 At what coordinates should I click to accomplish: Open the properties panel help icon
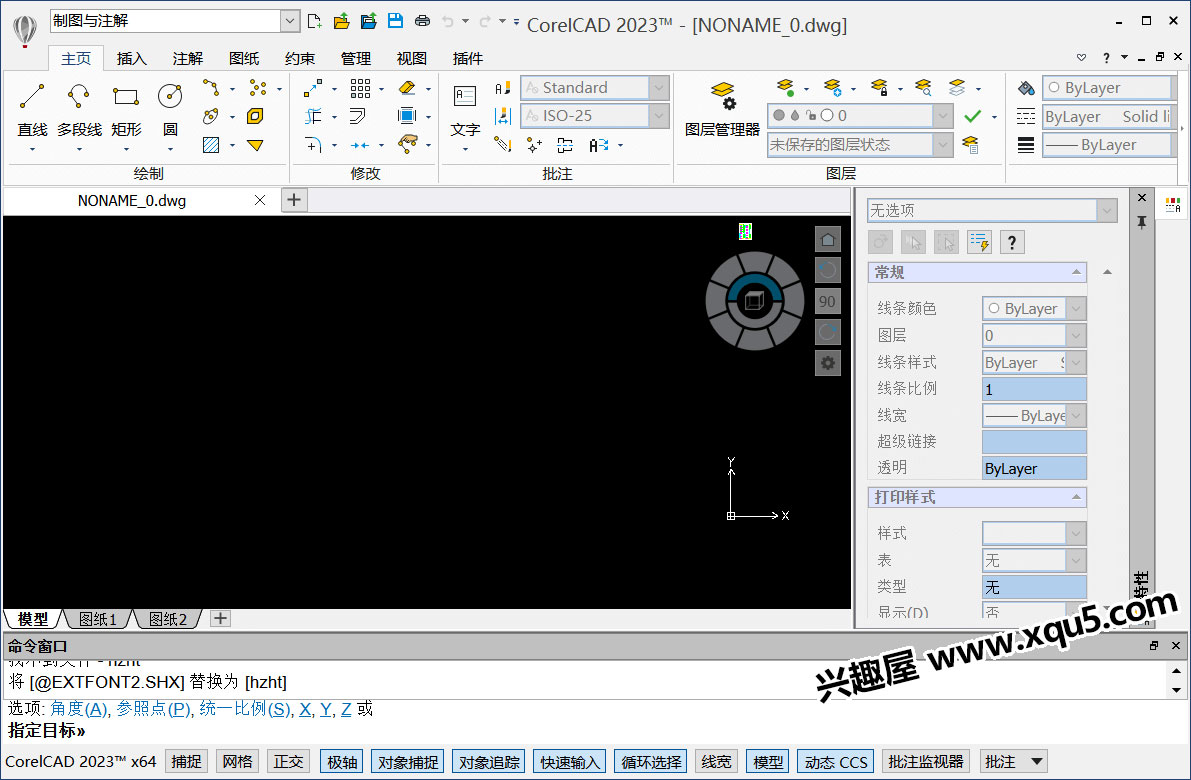pyautogui.click(x=1012, y=242)
